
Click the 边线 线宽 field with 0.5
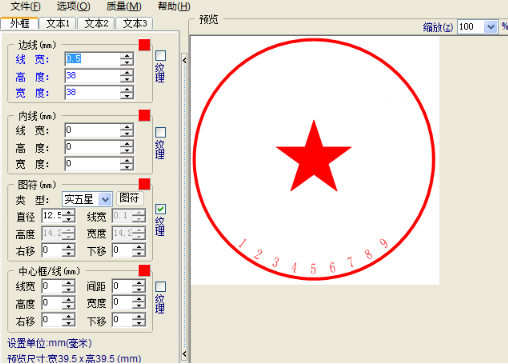[x=92, y=59]
